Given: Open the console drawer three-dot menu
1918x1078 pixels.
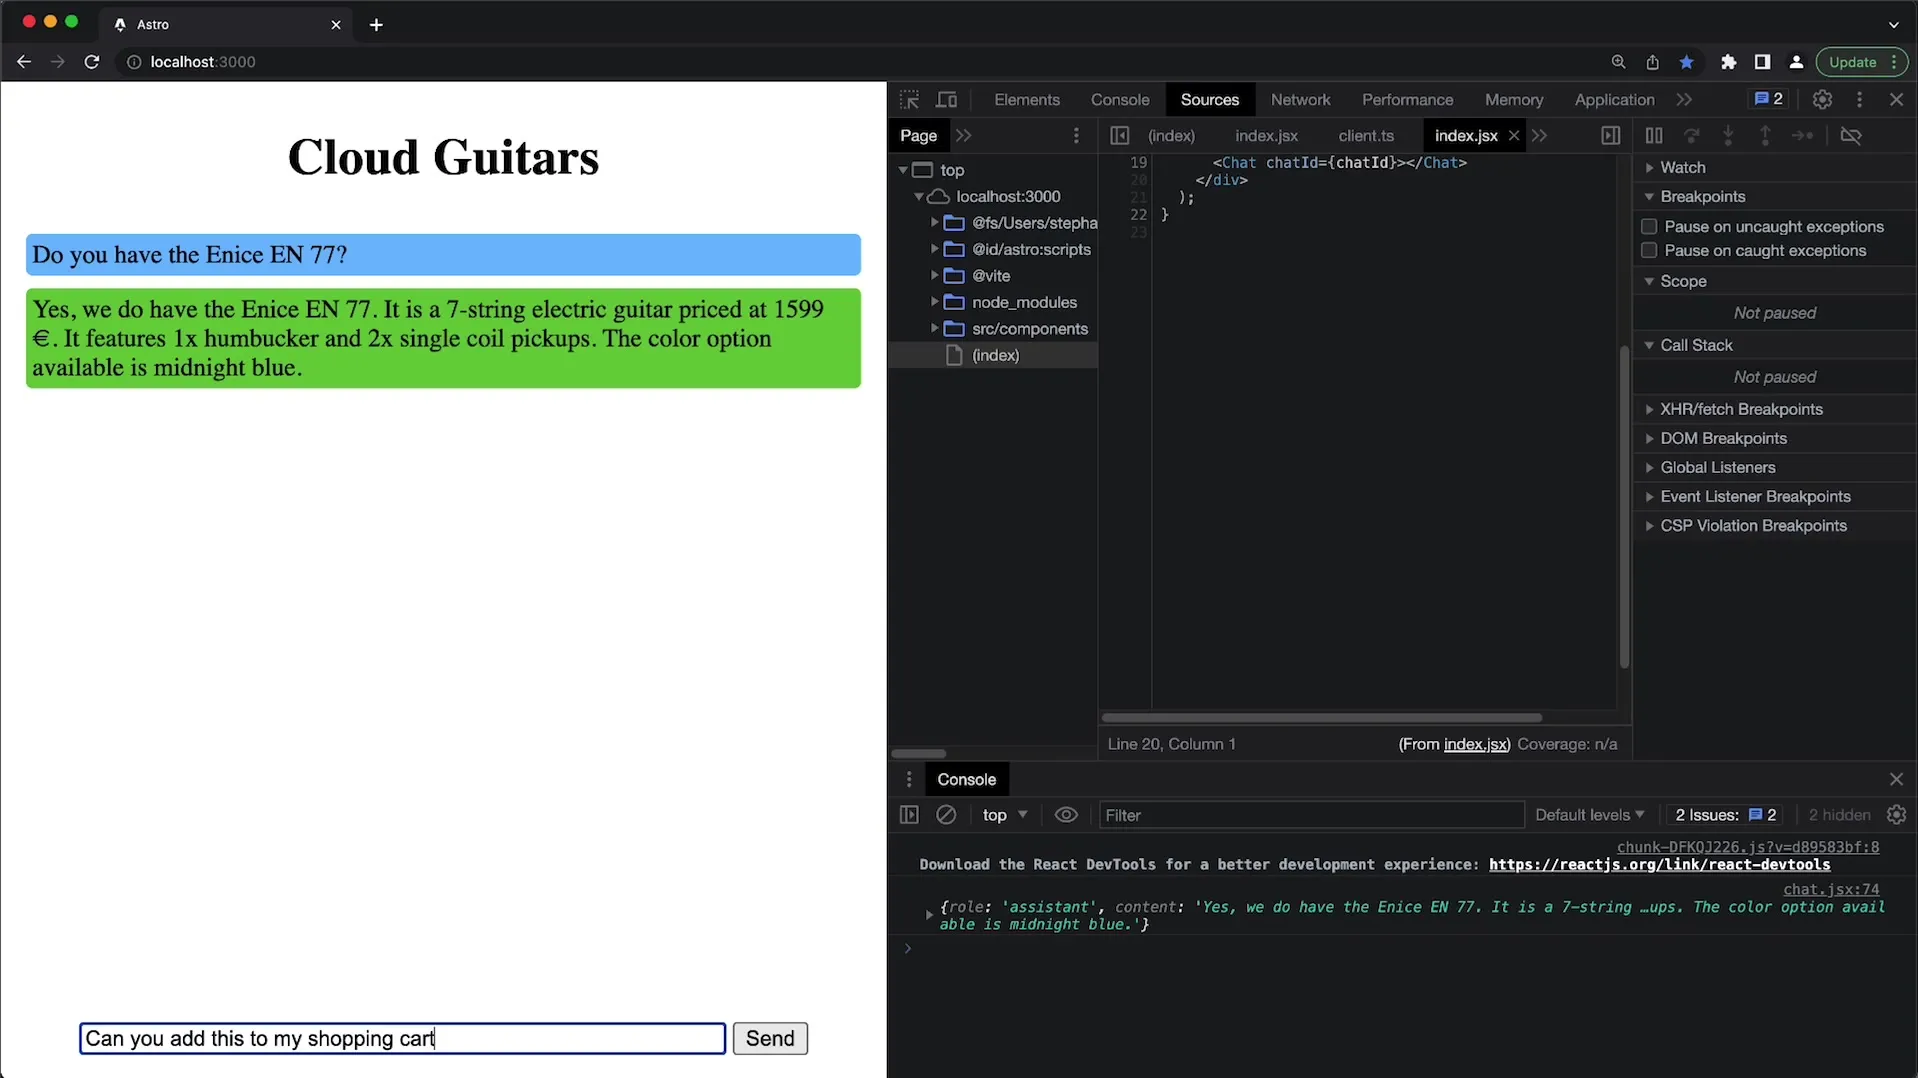Looking at the screenshot, I should click(x=909, y=779).
